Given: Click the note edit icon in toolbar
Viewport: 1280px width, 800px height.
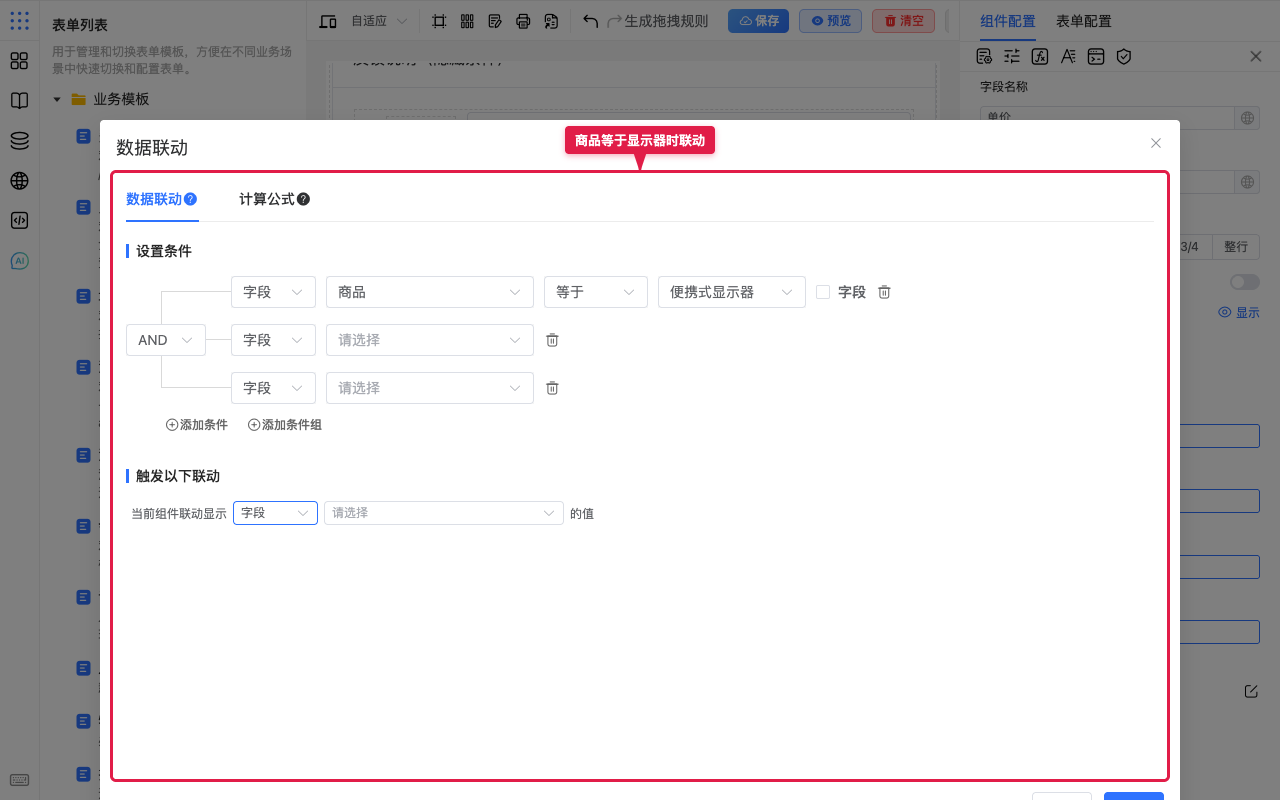Looking at the screenshot, I should pos(495,21).
